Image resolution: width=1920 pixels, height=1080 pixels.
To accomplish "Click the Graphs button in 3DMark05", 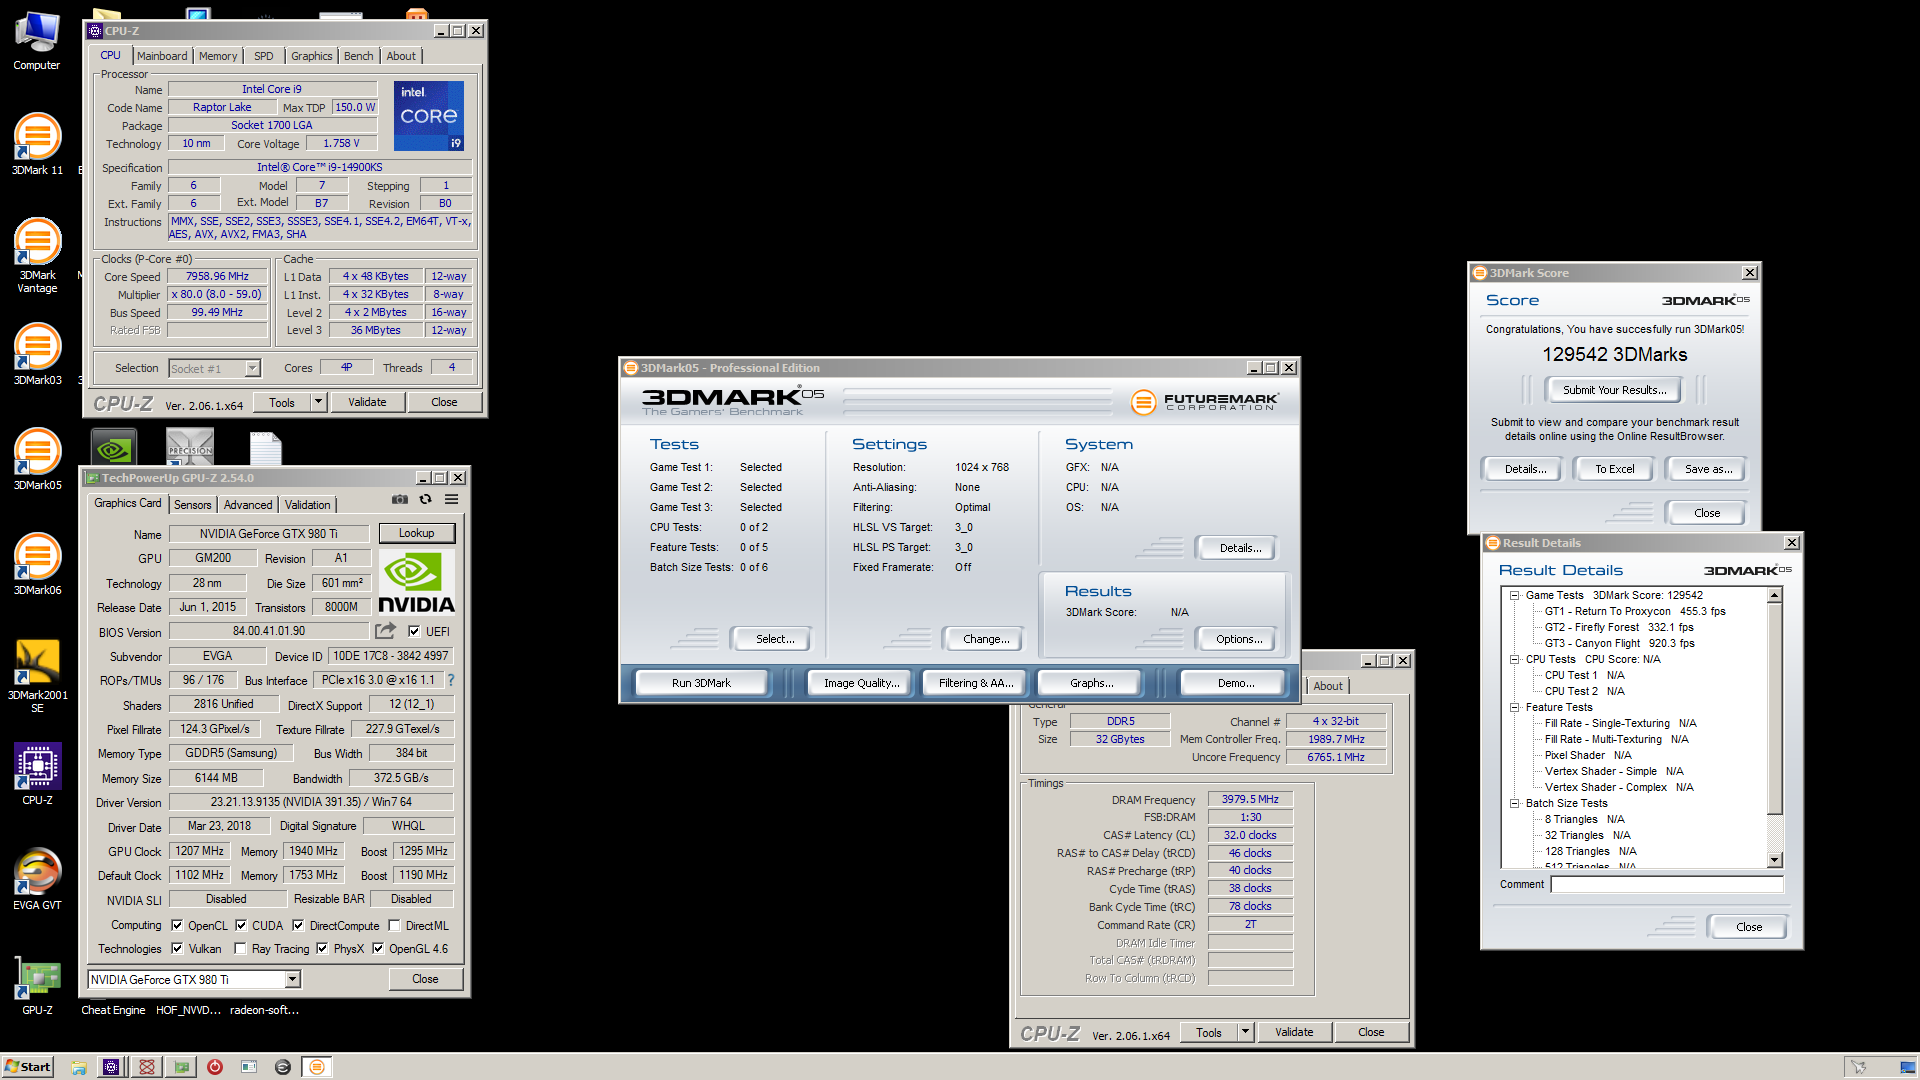I will (x=1091, y=683).
